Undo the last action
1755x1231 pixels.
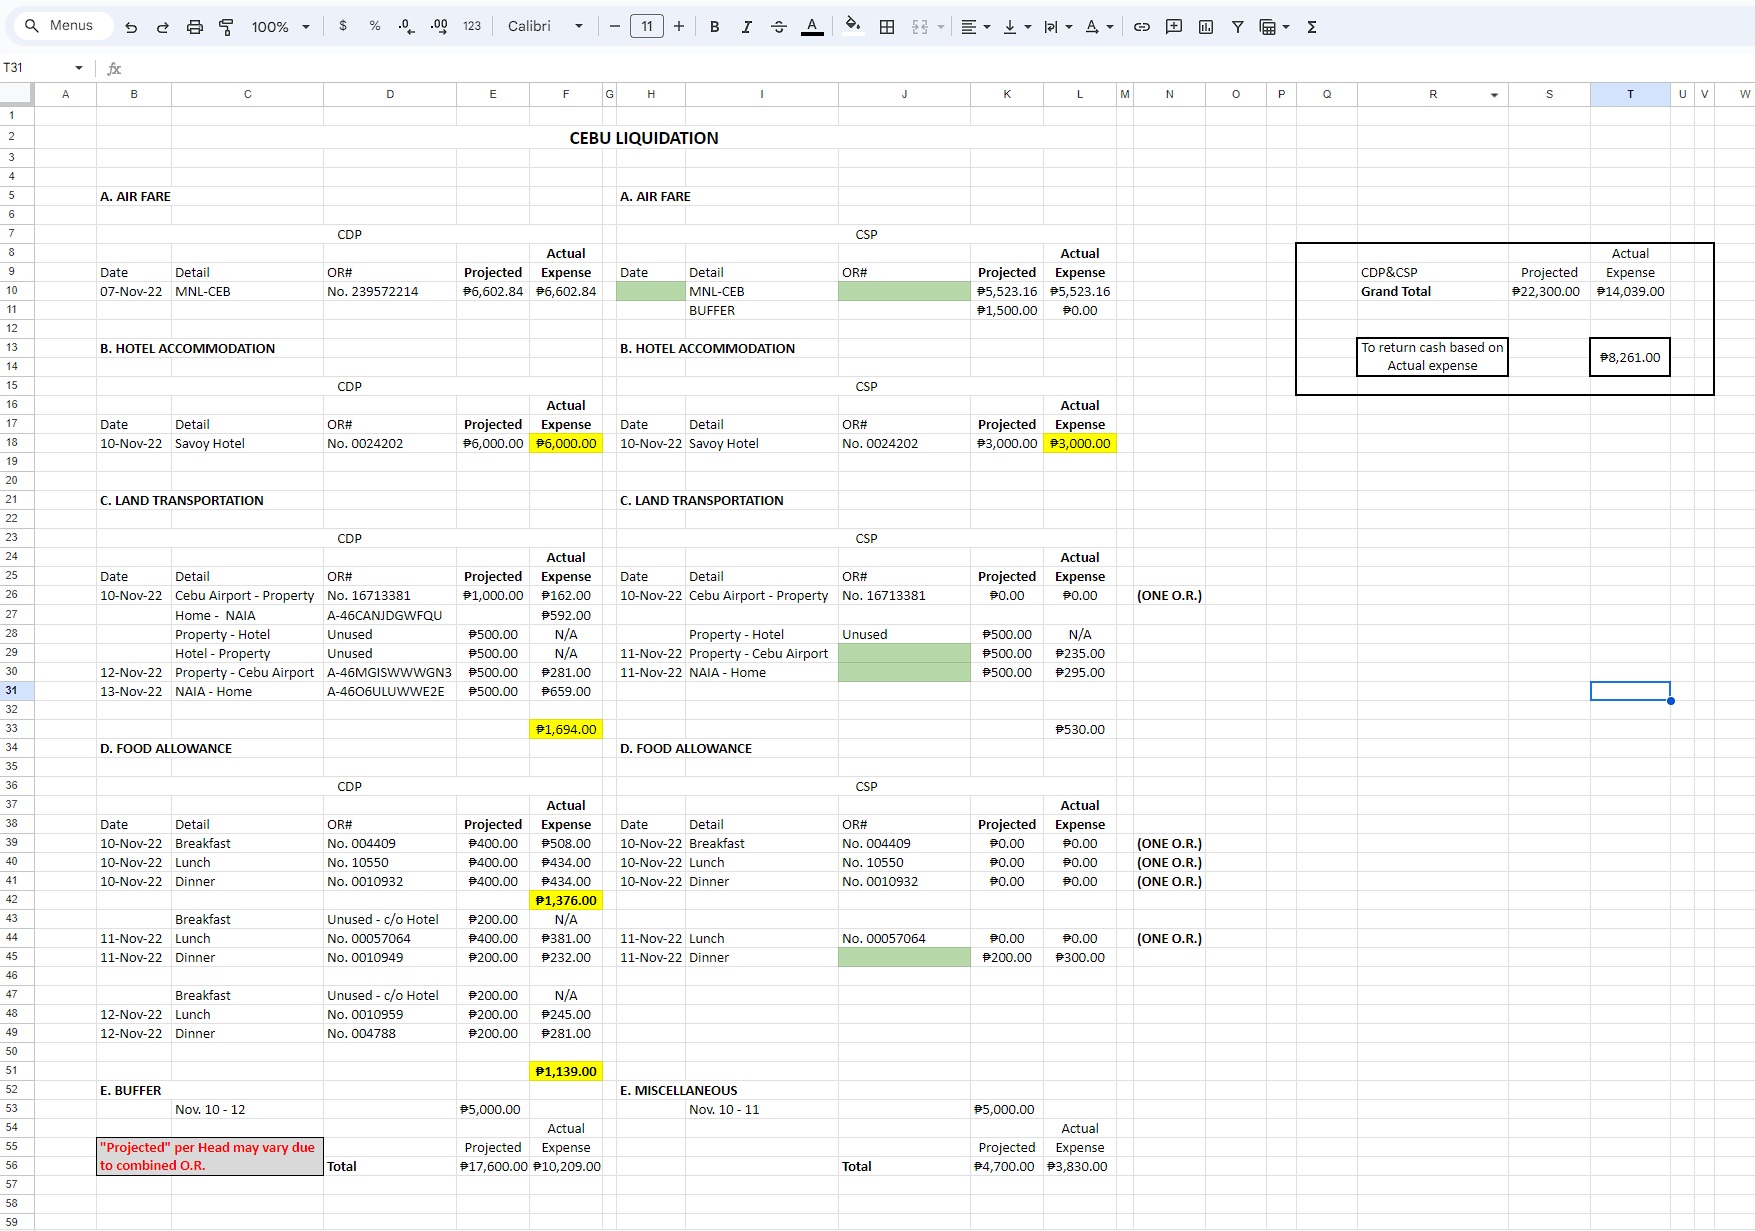pos(131,27)
